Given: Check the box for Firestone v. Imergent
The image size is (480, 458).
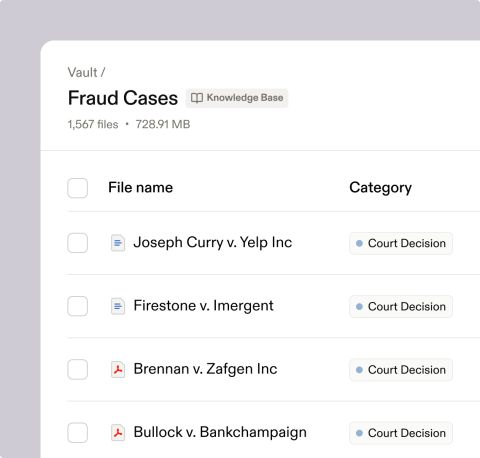Looking at the screenshot, I should (78, 306).
